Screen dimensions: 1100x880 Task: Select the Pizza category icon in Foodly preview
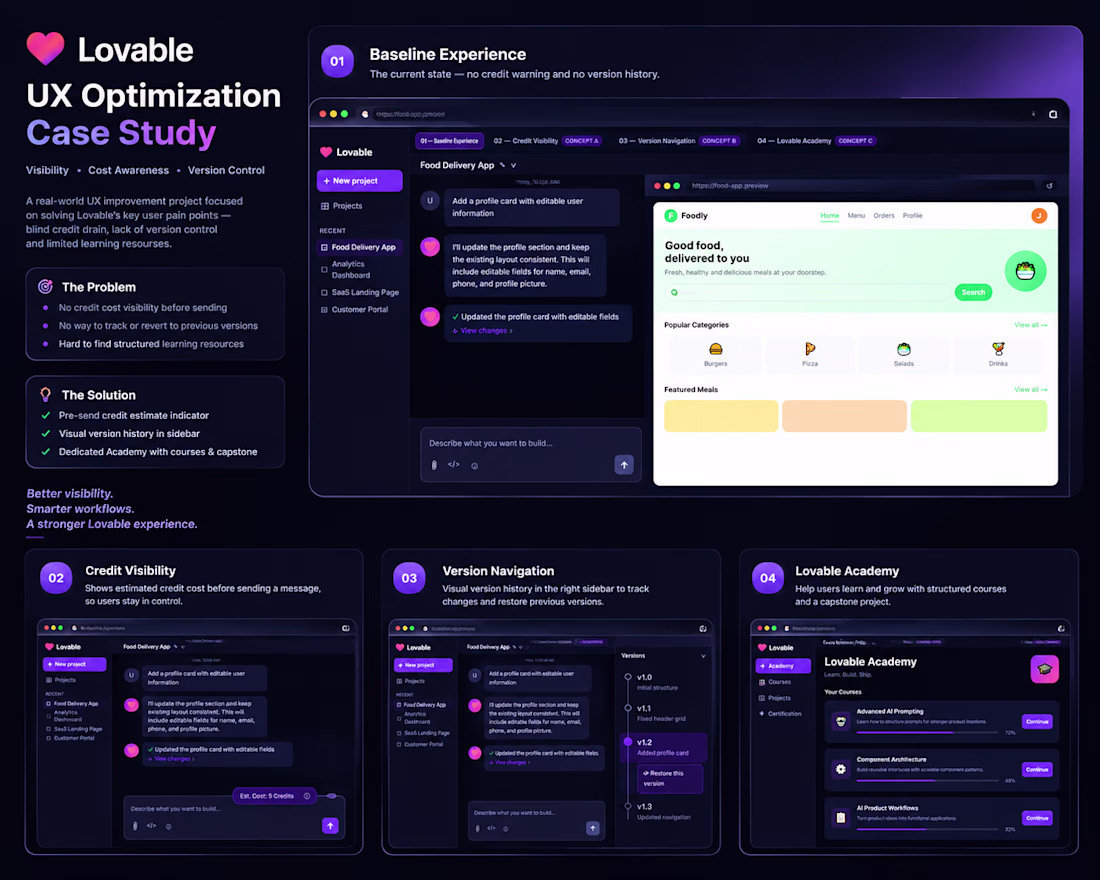click(x=810, y=349)
